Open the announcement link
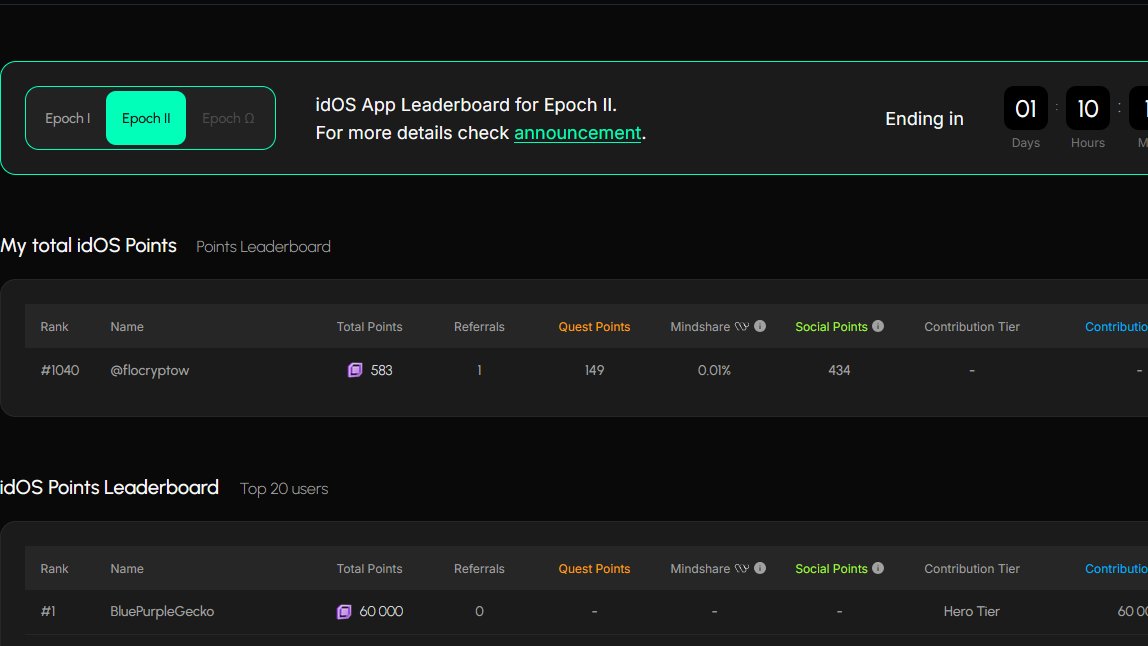Screen dimensions: 1148x646 (577, 133)
